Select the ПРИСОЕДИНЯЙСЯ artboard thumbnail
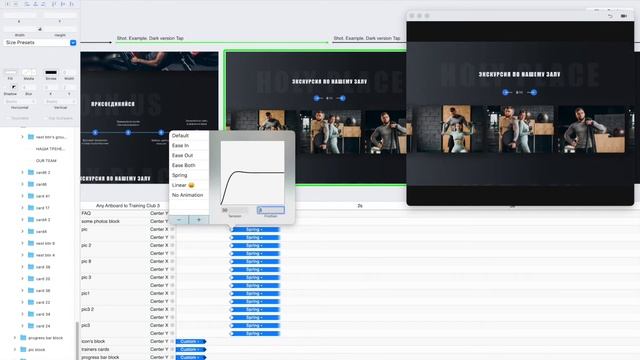Screen dimensions: 640x360 [x=149, y=118]
